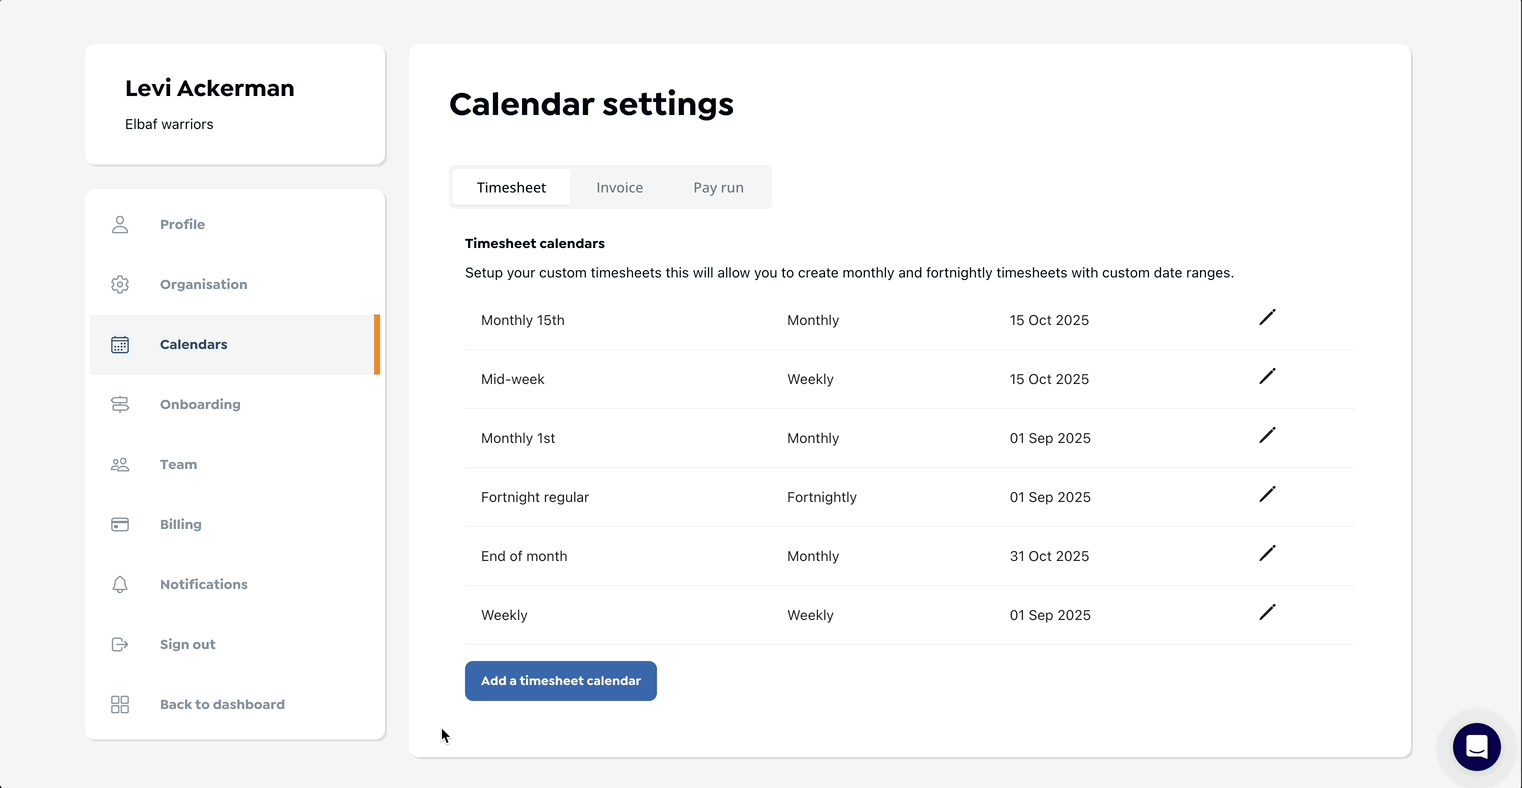Add a timesheet calendar
Image resolution: width=1522 pixels, height=788 pixels.
[x=560, y=681]
